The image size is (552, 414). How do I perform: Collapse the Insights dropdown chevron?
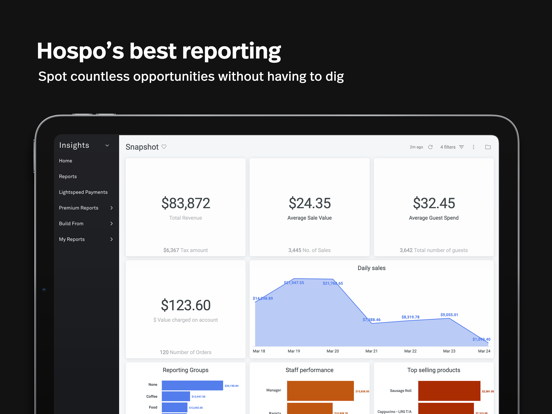coord(107,145)
